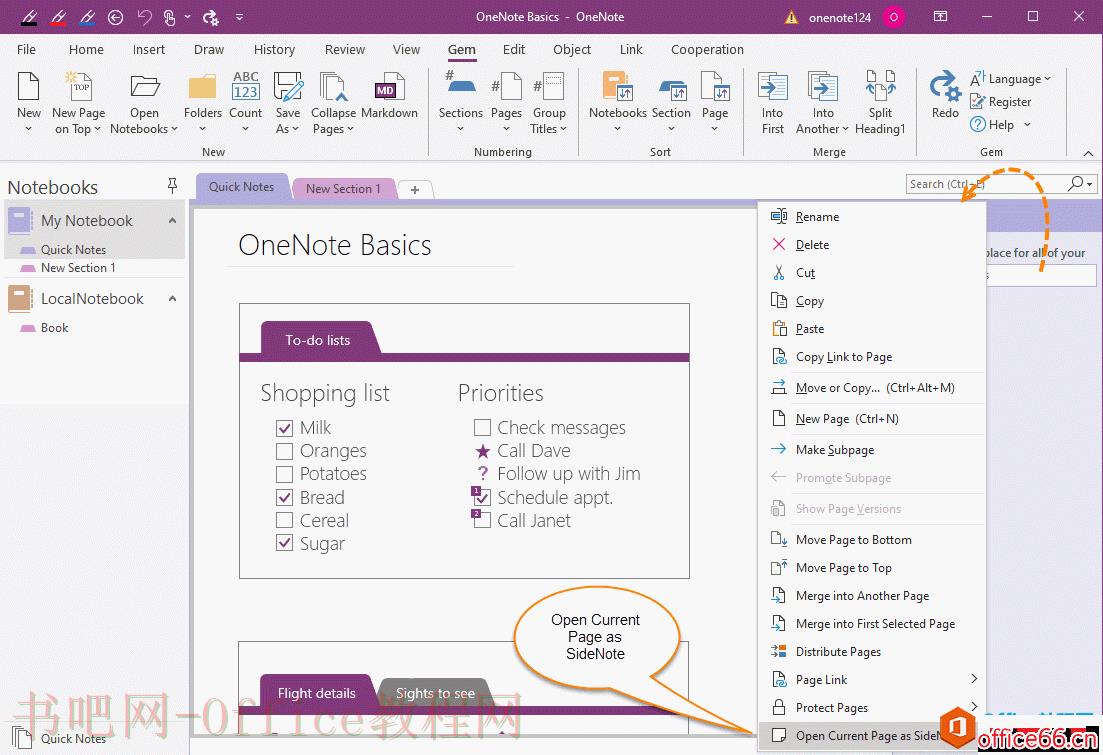Click the Open Notebooks folder icon
1103x755 pixels.
144,87
